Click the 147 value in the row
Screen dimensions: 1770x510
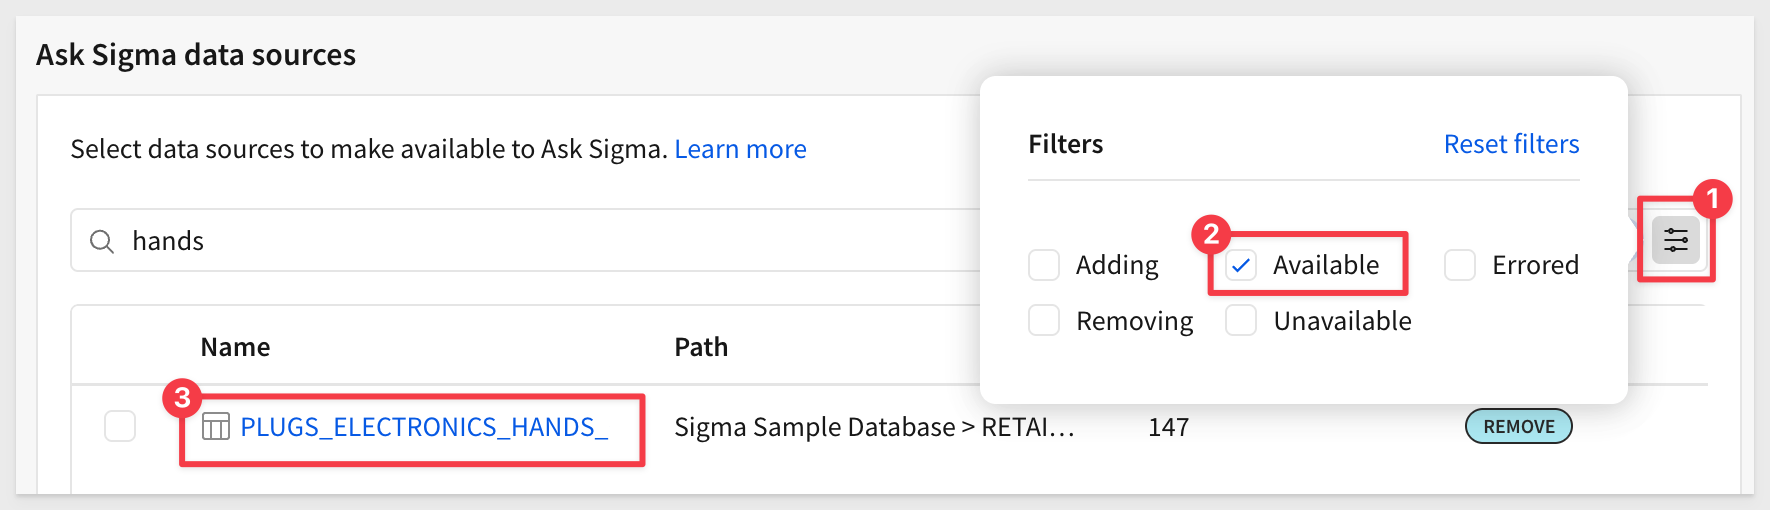pyautogui.click(x=1168, y=427)
